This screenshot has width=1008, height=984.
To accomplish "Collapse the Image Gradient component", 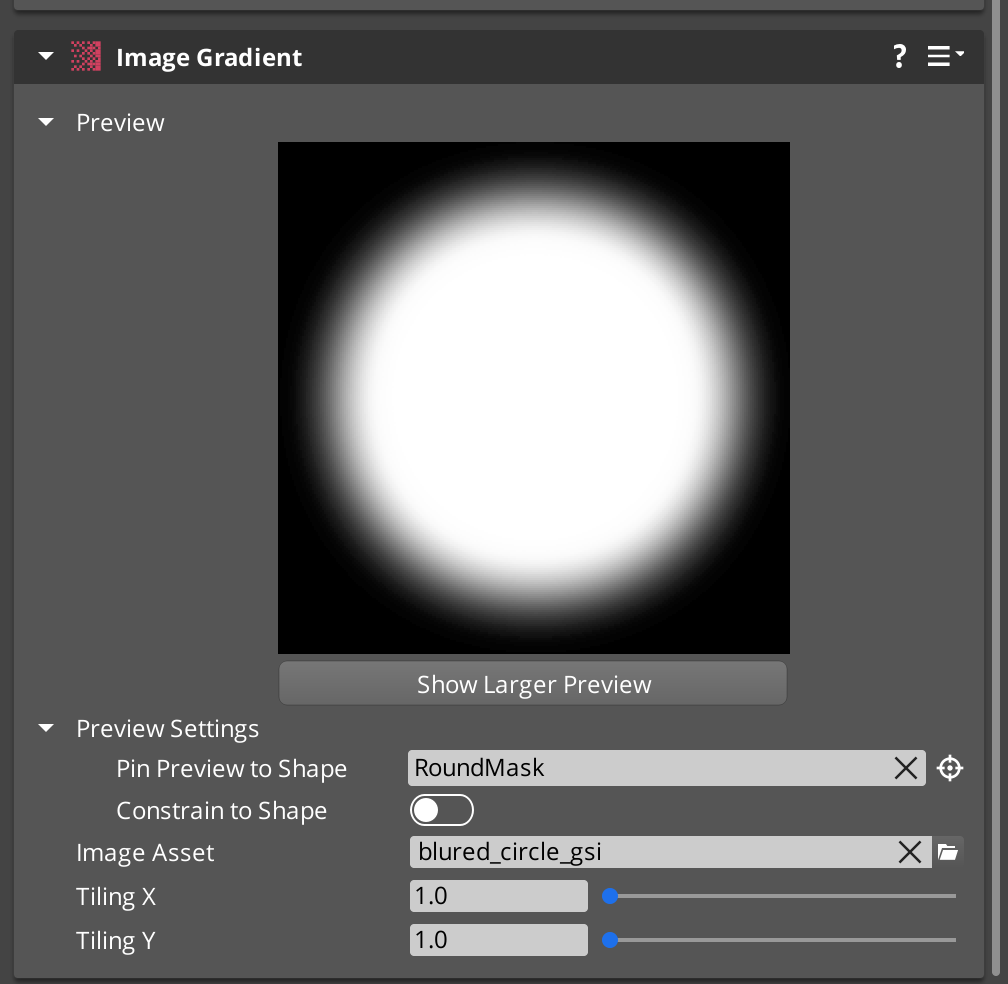I will (x=46, y=56).
